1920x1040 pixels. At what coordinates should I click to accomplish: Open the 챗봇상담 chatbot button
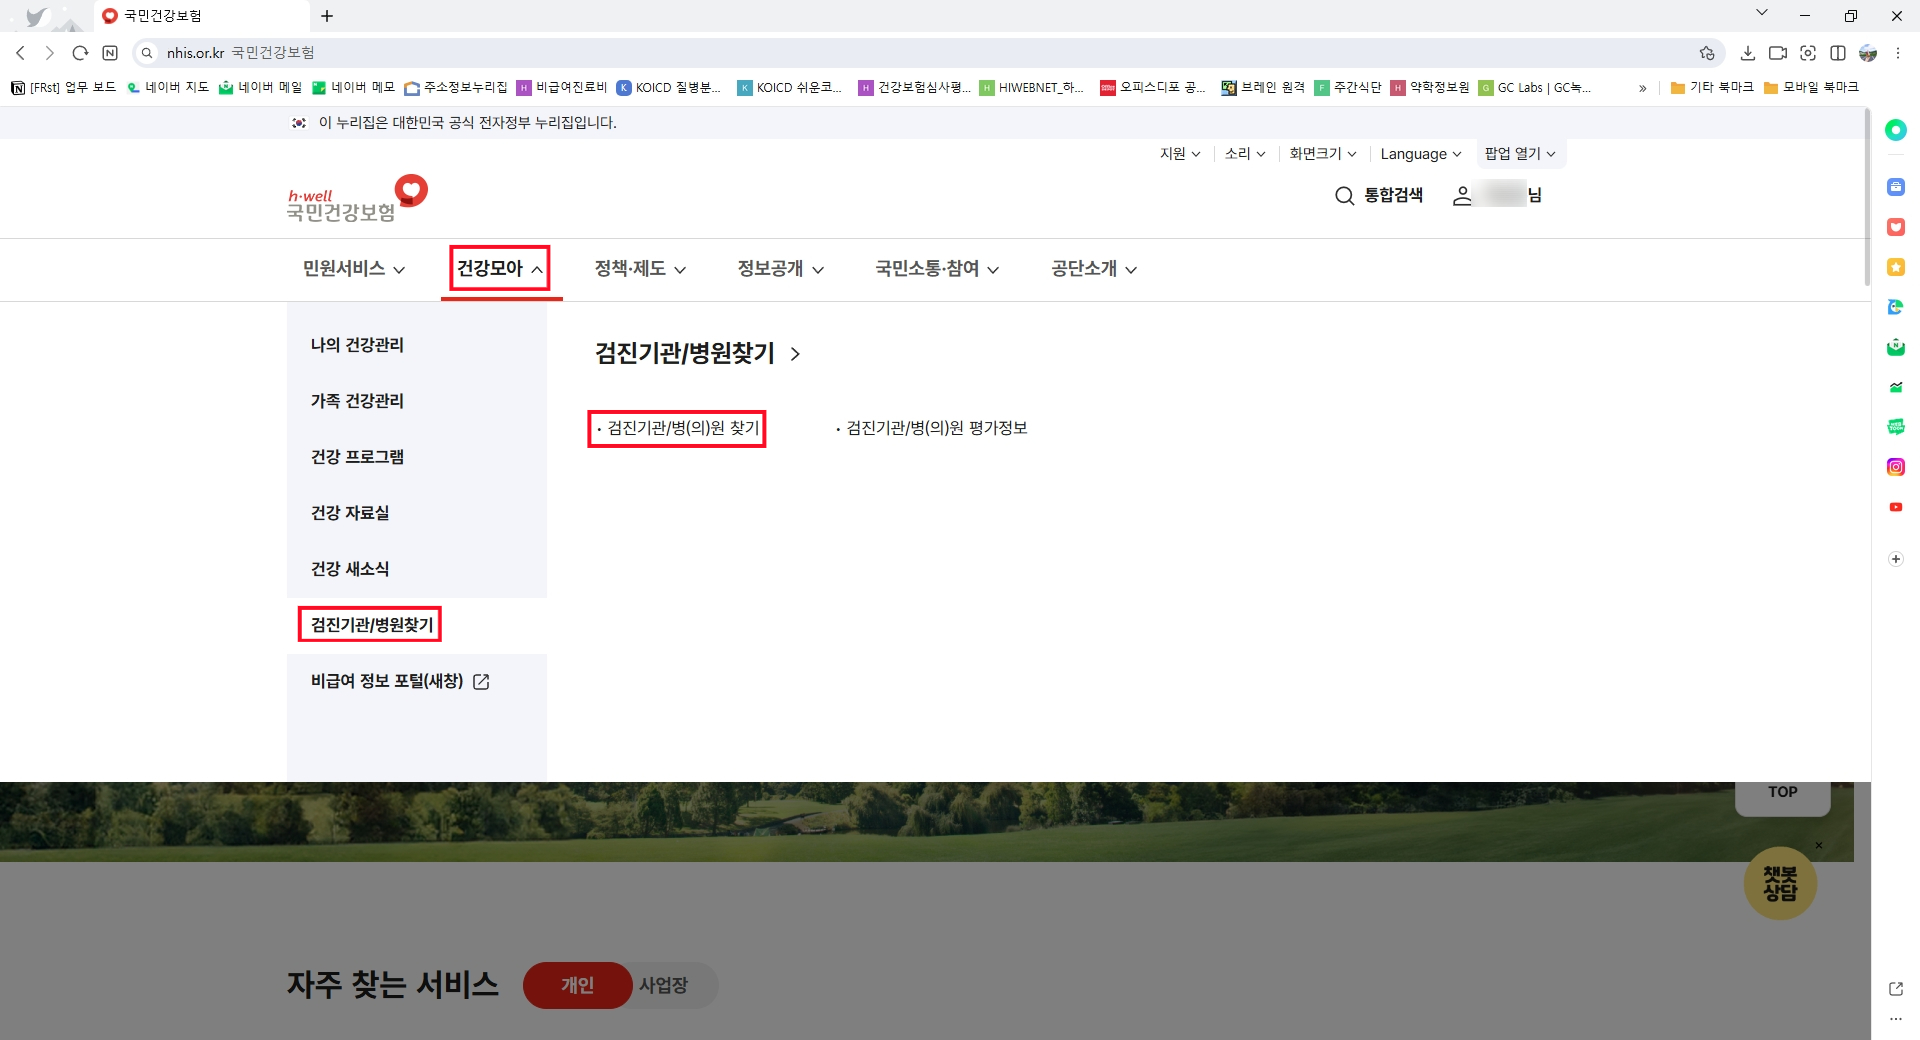(1781, 883)
